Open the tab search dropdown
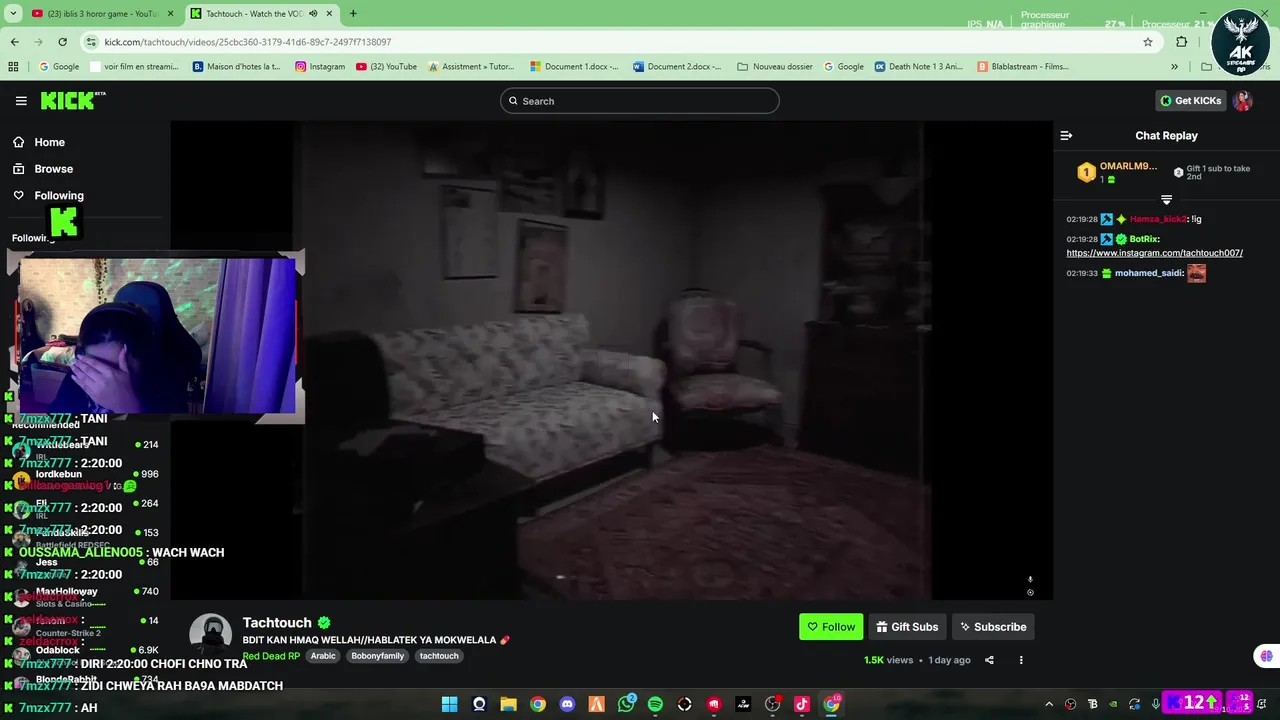 (x=12, y=14)
